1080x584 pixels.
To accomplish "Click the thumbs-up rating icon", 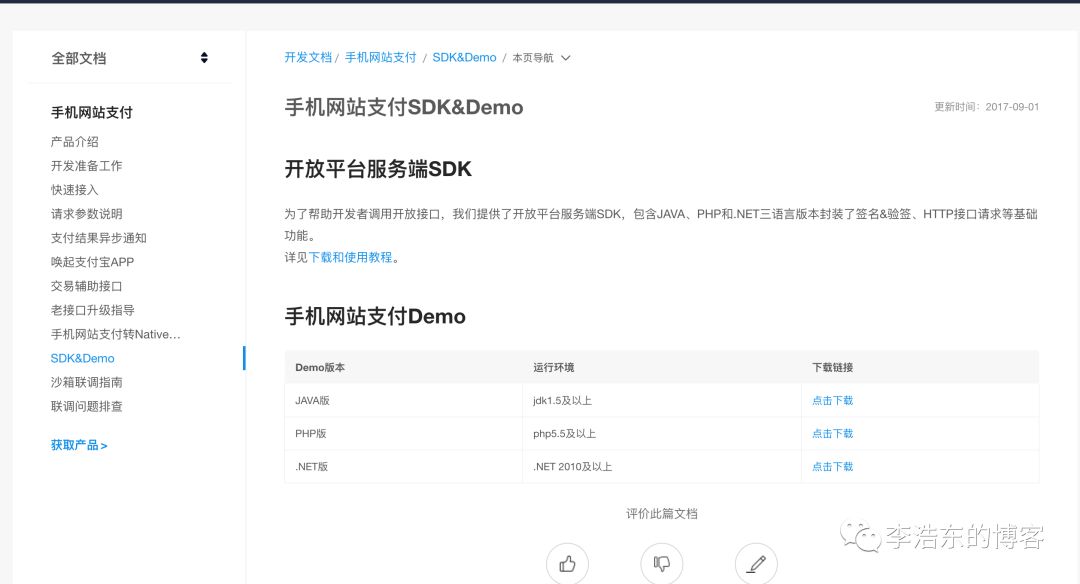I will click(x=568, y=564).
